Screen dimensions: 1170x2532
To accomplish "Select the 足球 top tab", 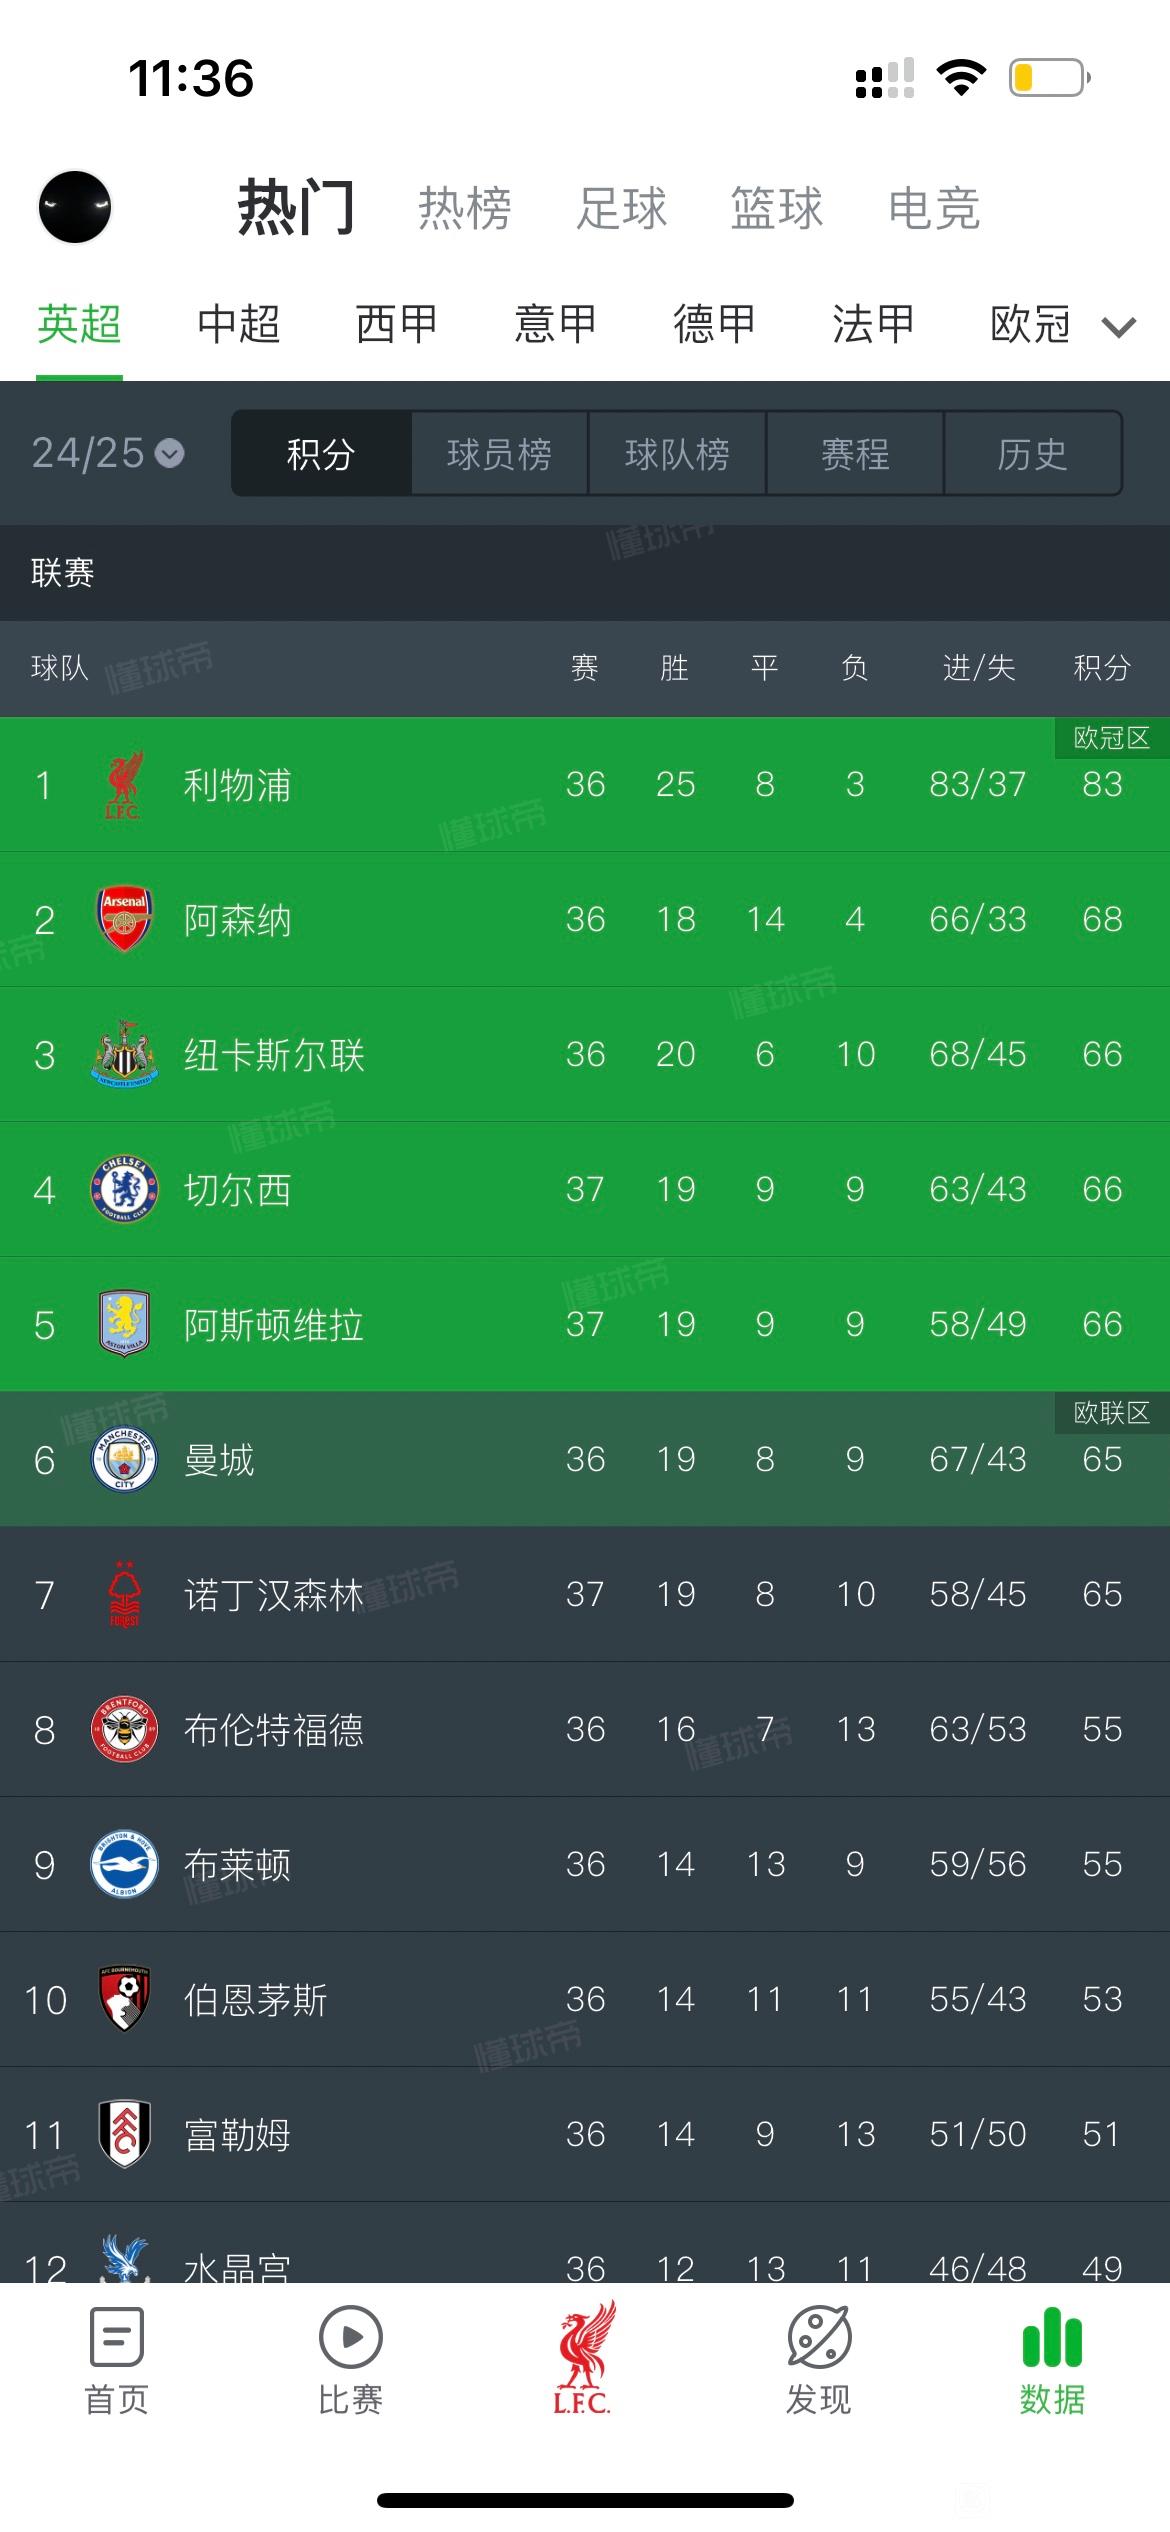I will click(621, 208).
